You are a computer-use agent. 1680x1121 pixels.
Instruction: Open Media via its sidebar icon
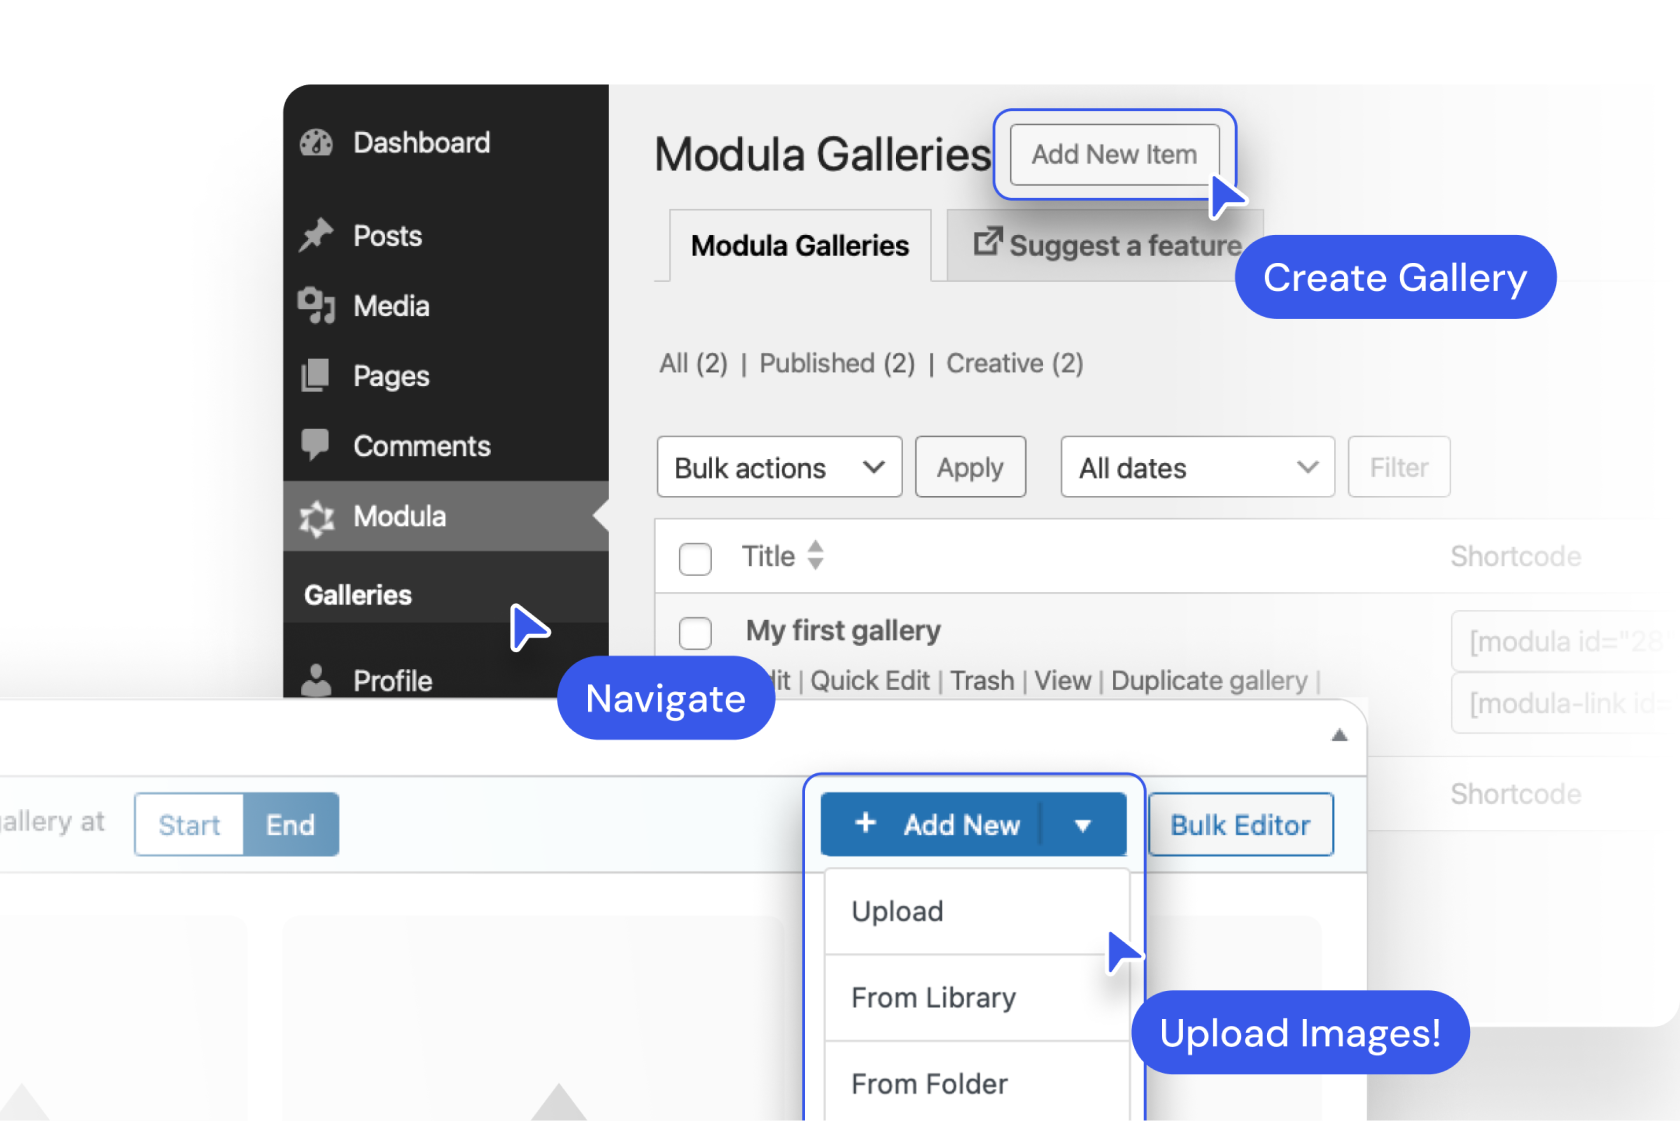tap(316, 306)
